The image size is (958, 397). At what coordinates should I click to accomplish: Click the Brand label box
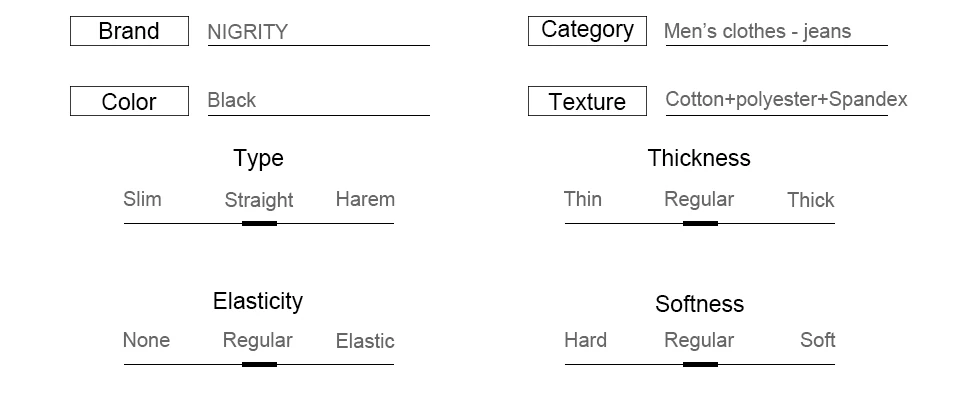[x=130, y=31]
